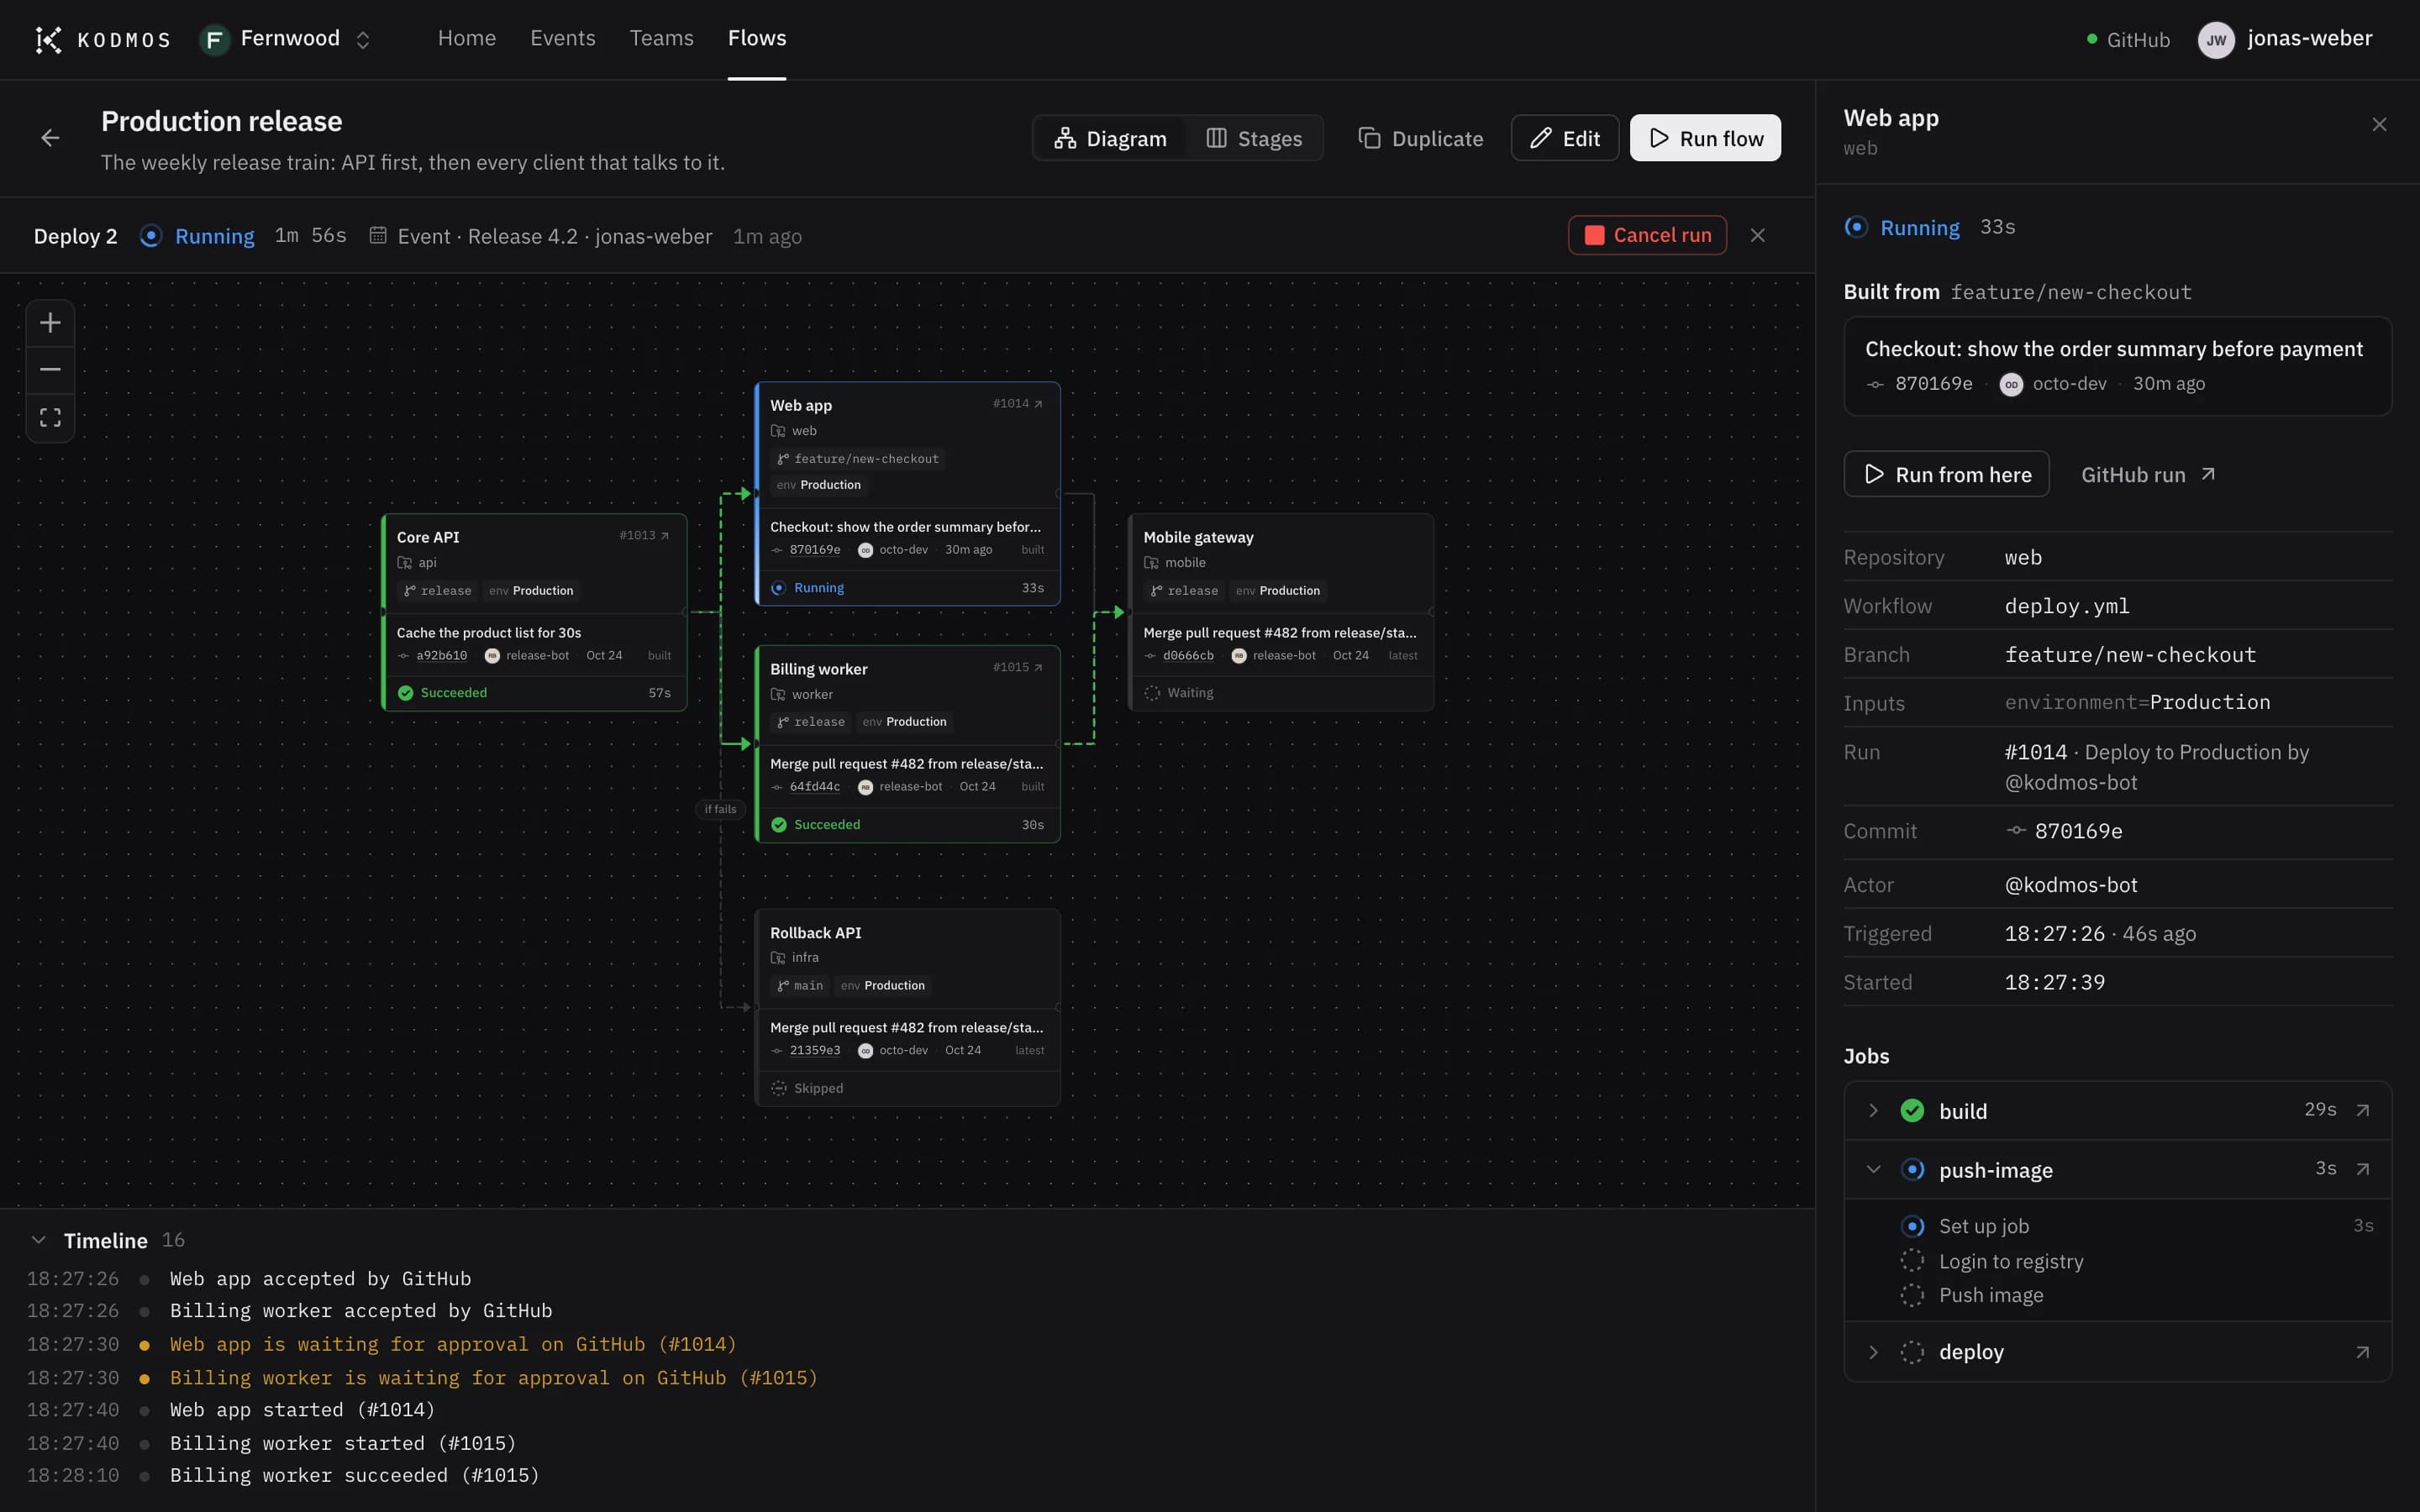2420x1512 pixels.
Task: Expand the deploy job
Action: (x=1873, y=1352)
